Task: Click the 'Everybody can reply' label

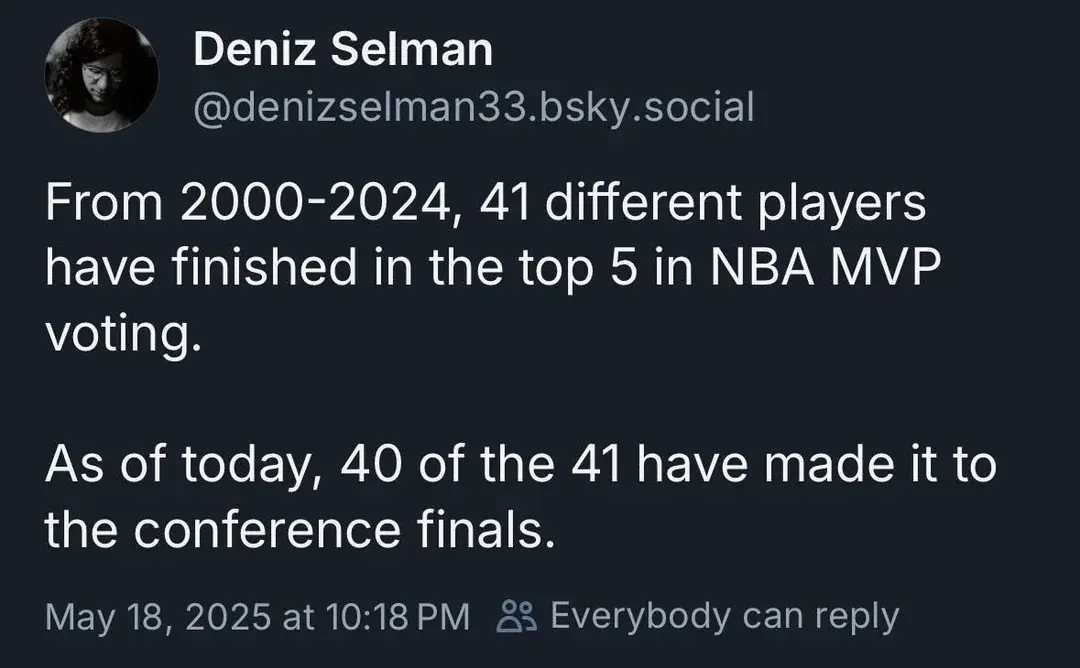Action: (720, 616)
